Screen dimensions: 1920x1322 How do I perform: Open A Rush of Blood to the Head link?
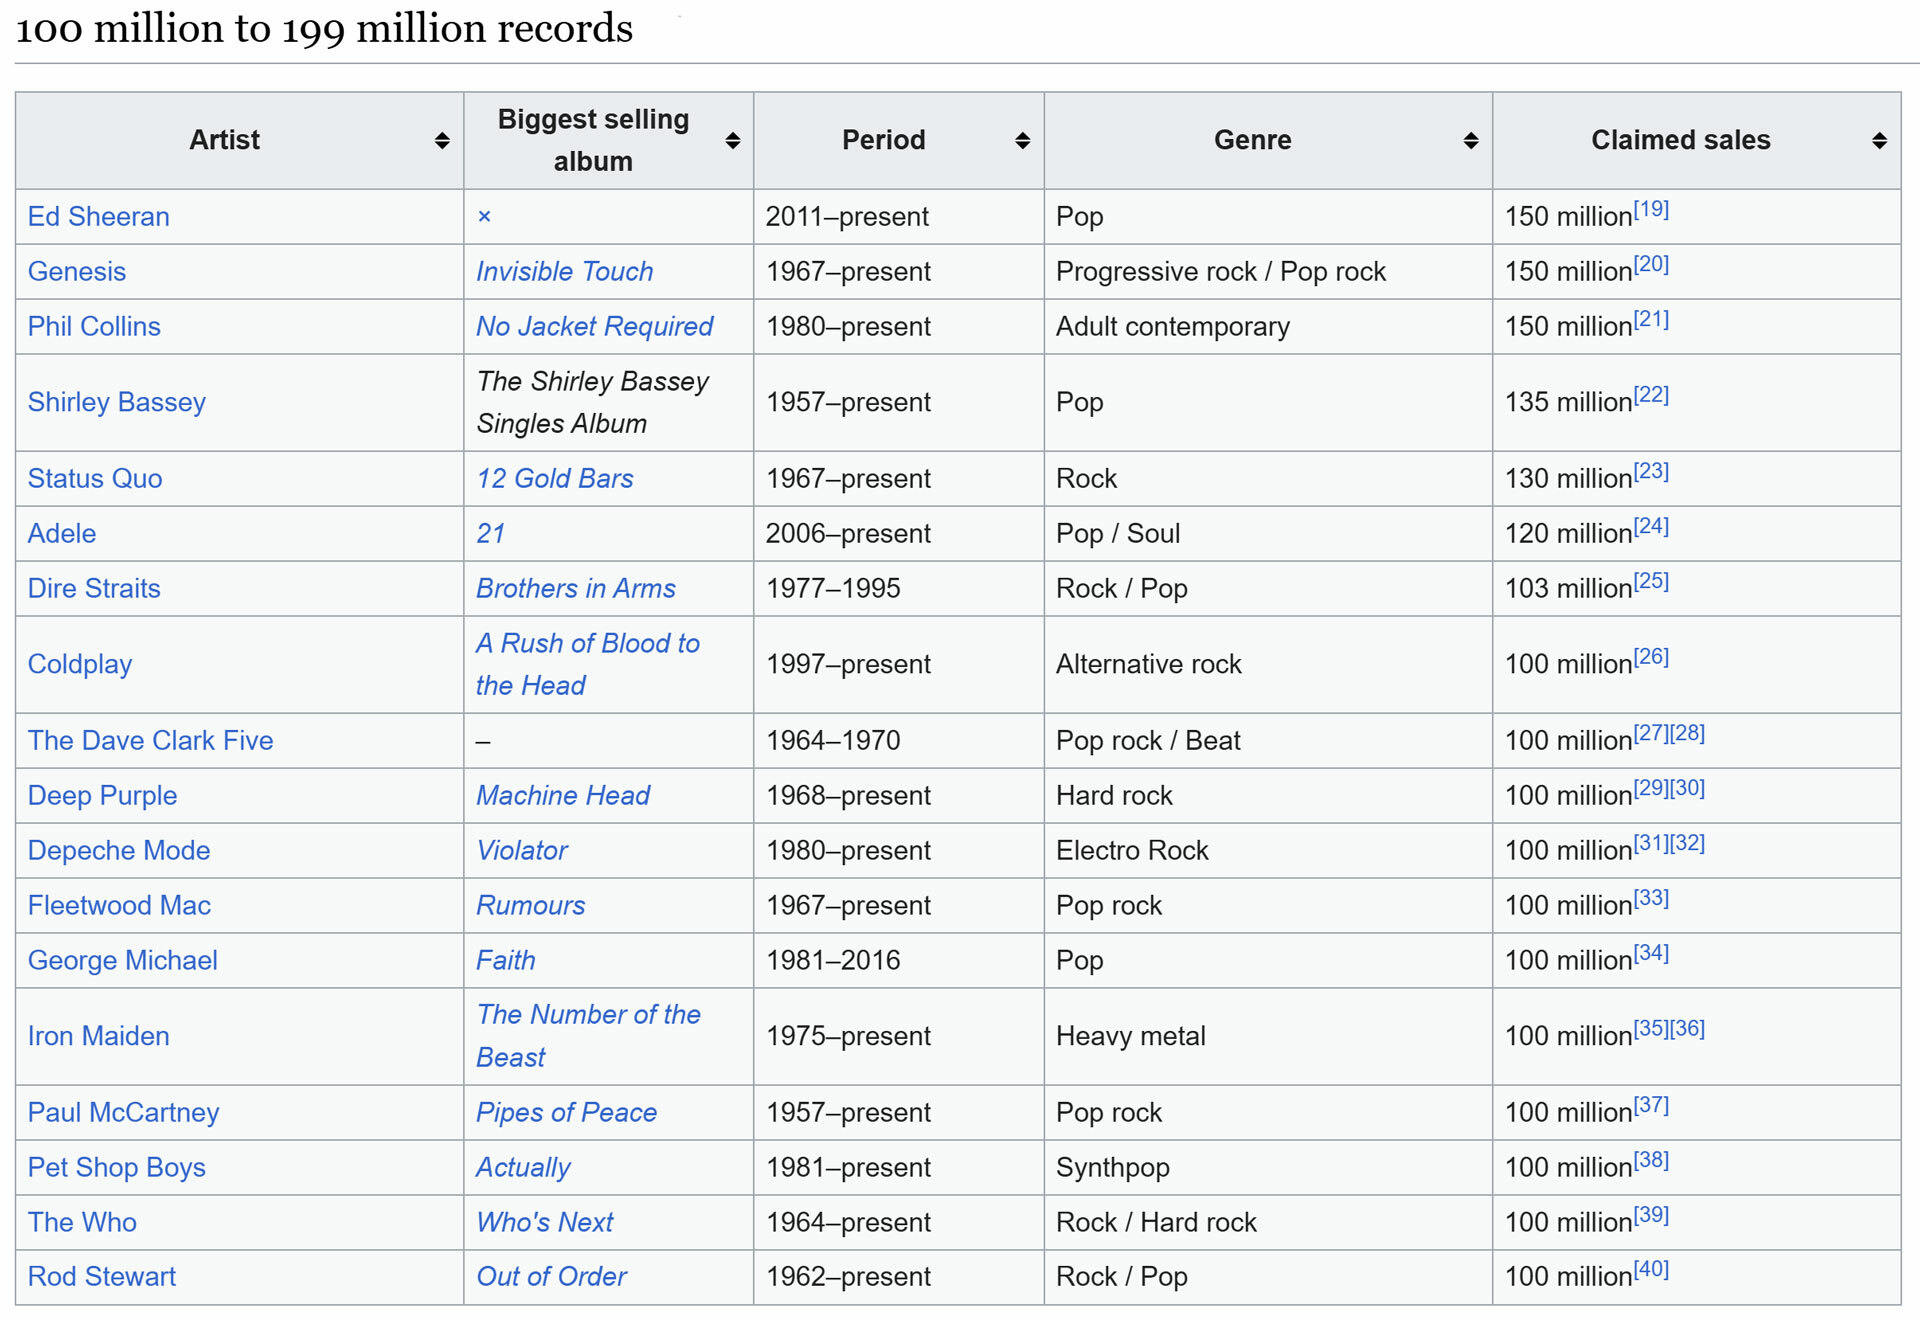[588, 665]
